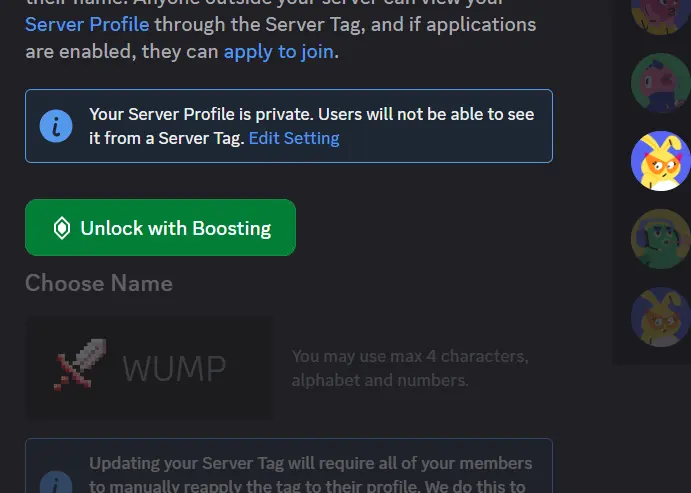Image resolution: width=691 pixels, height=493 pixels.
Task: Focus the WUMP tag name field
Action: (x=149, y=367)
